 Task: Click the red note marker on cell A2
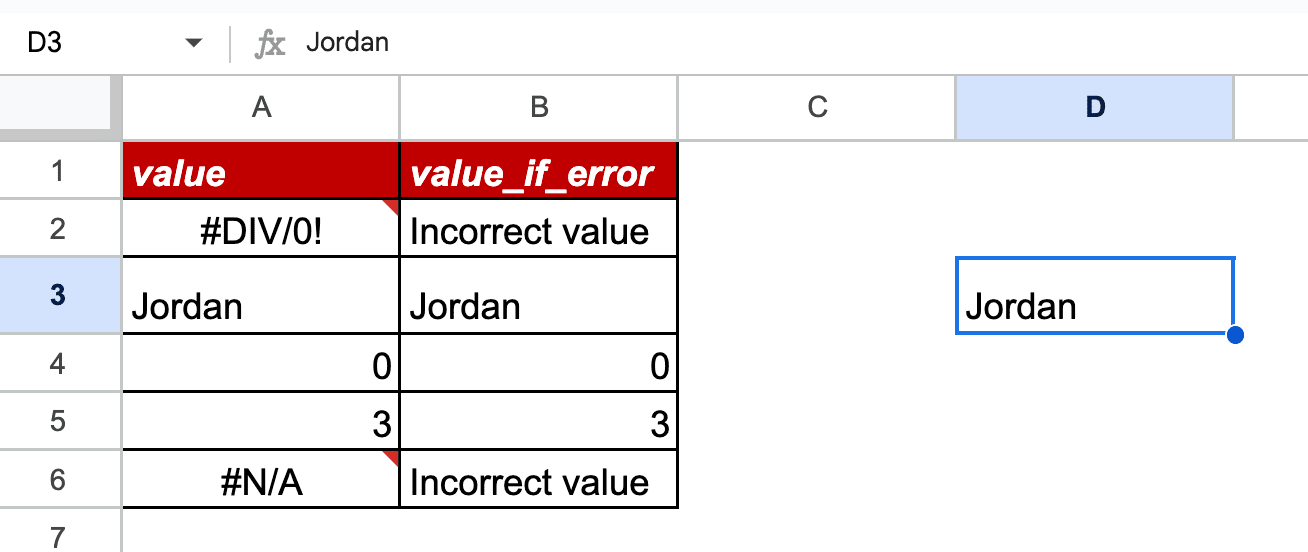pyautogui.click(x=392, y=206)
